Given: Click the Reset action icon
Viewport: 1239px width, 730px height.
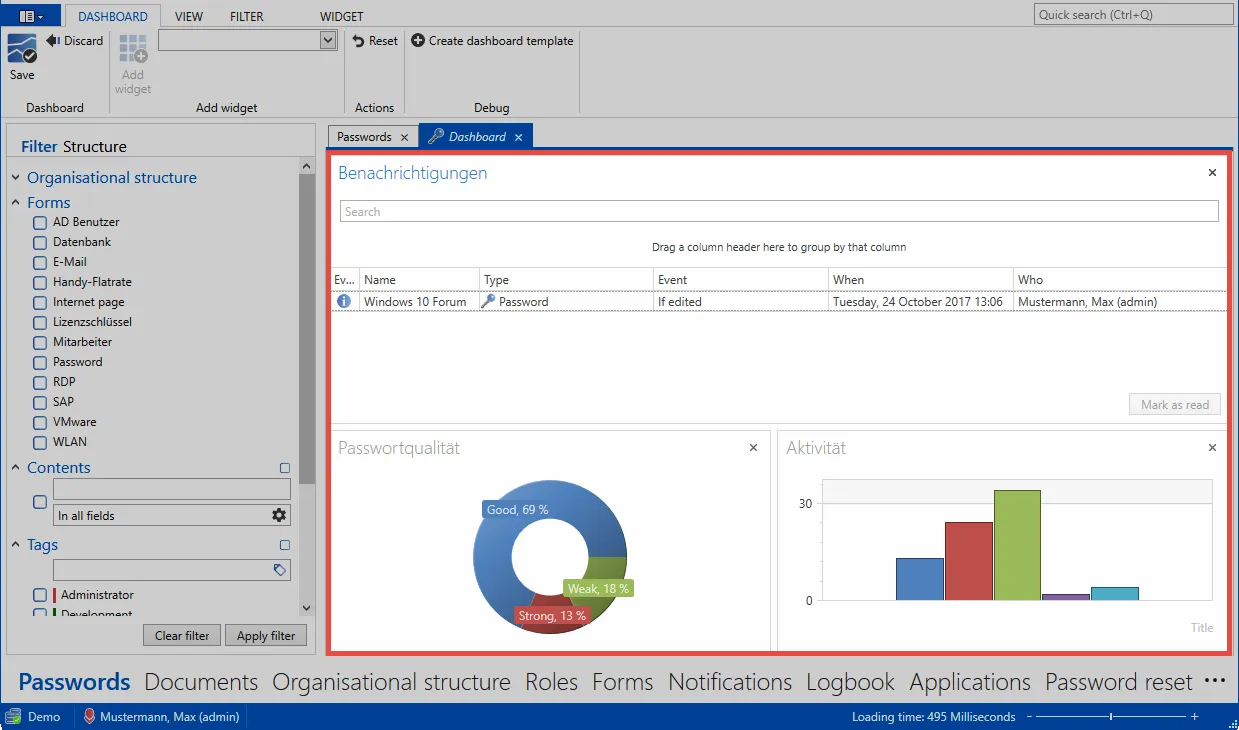Looking at the screenshot, I should [358, 41].
